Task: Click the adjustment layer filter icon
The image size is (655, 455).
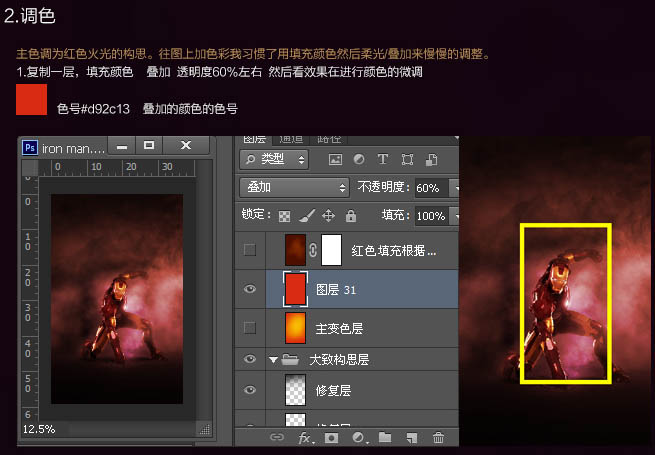Action: (x=359, y=159)
